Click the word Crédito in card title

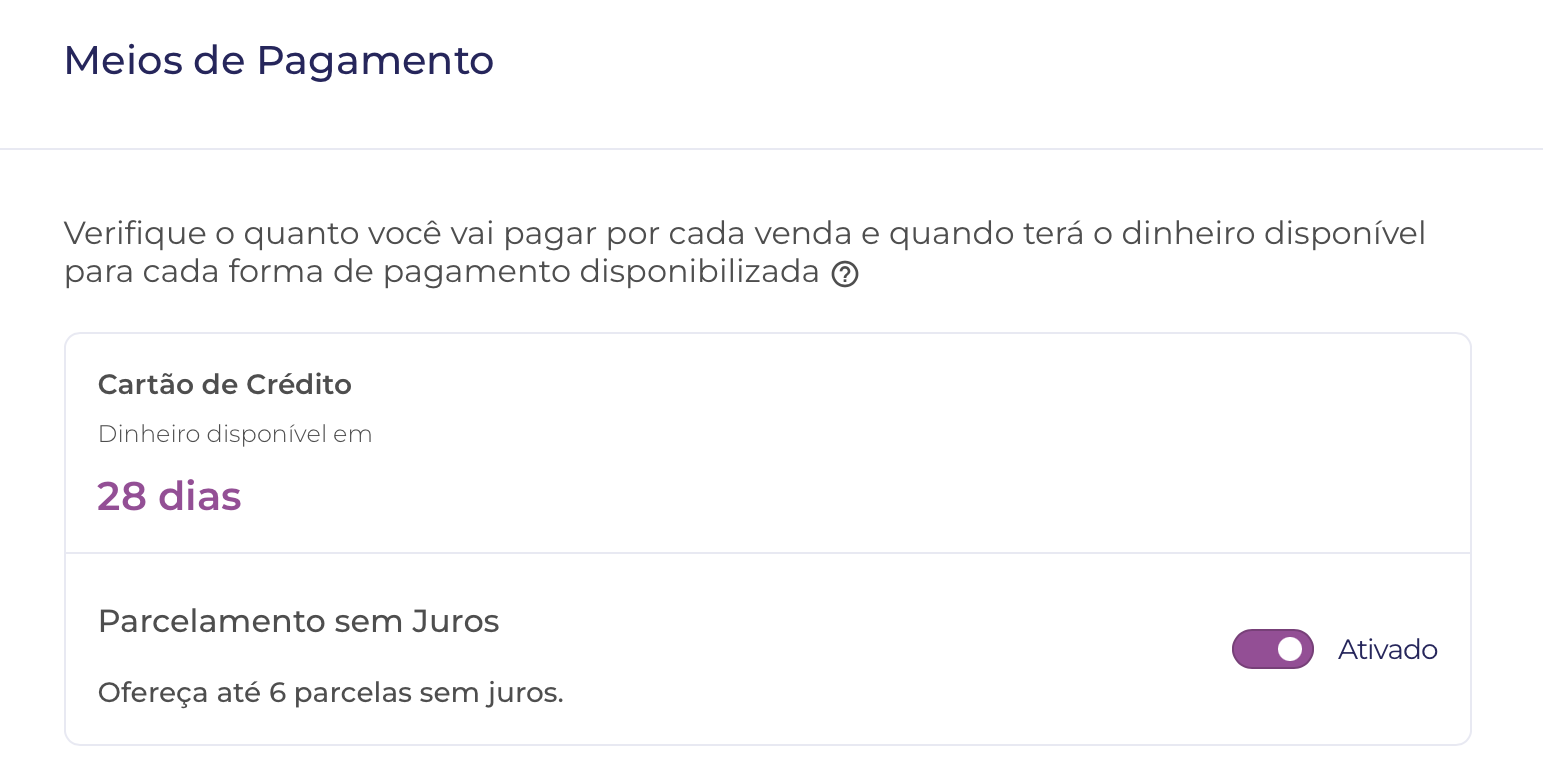303,384
